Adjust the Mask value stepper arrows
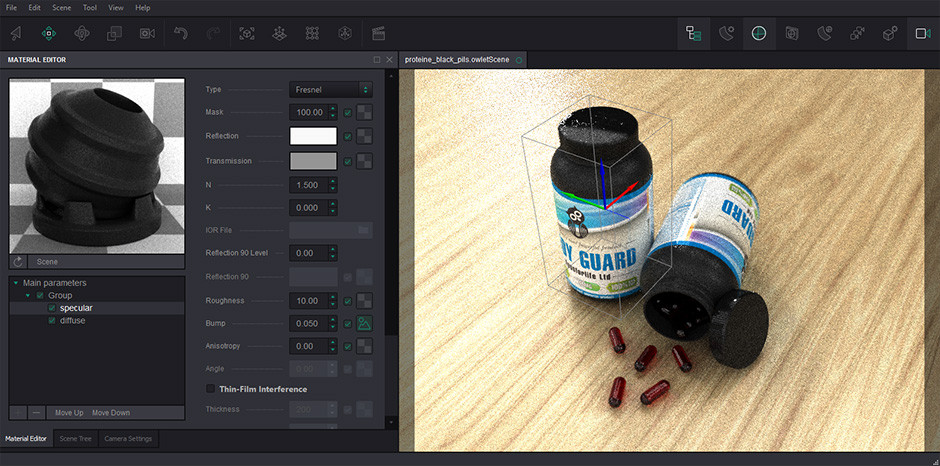 333,112
